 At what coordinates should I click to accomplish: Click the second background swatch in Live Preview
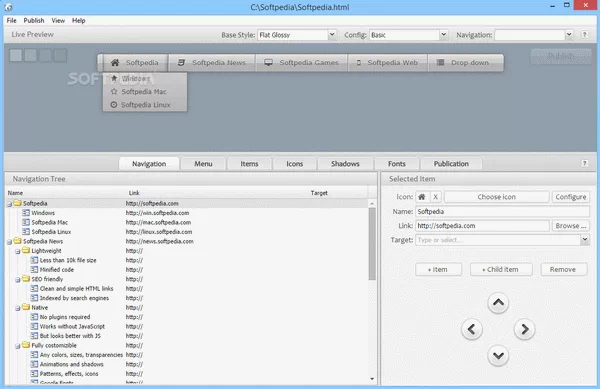(x=31, y=55)
